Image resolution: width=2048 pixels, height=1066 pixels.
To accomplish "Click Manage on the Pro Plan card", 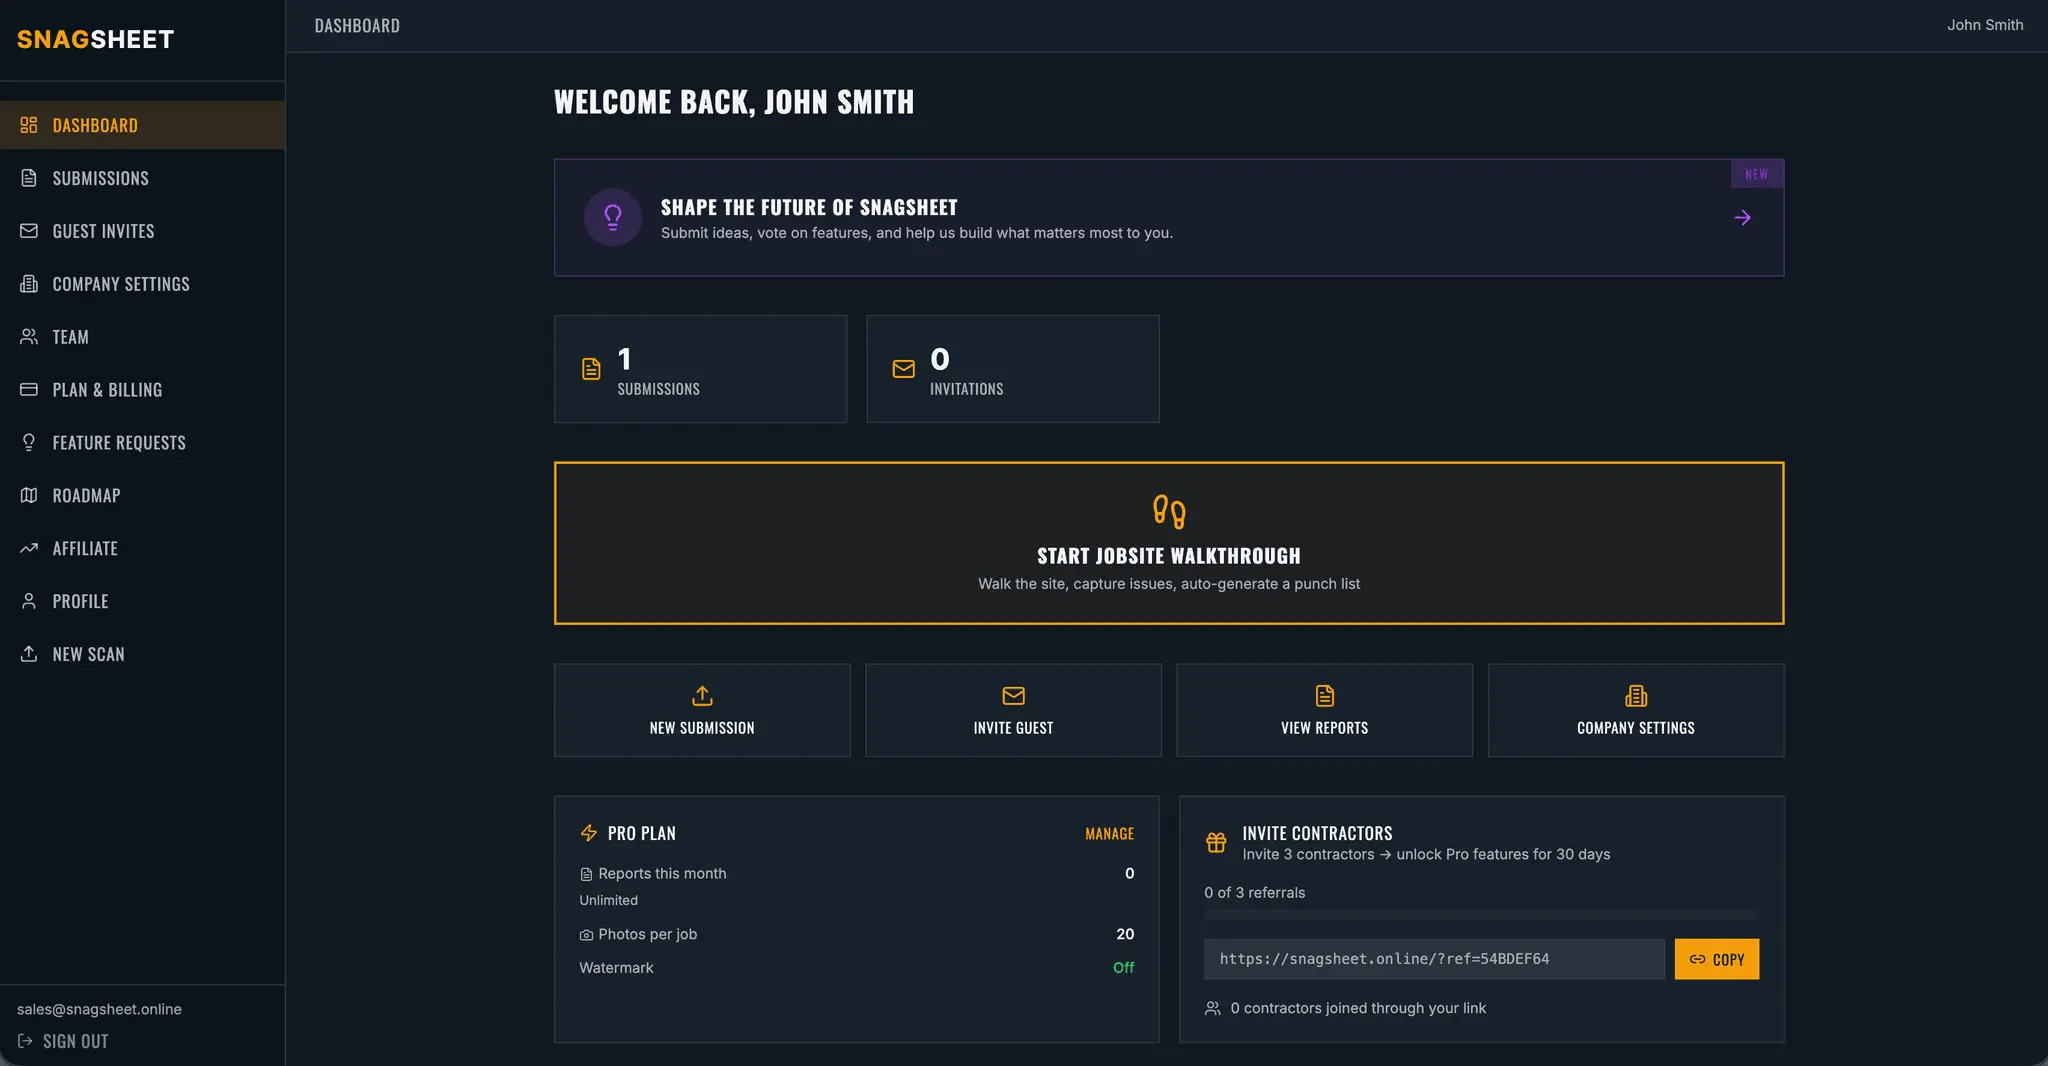I will tap(1109, 833).
